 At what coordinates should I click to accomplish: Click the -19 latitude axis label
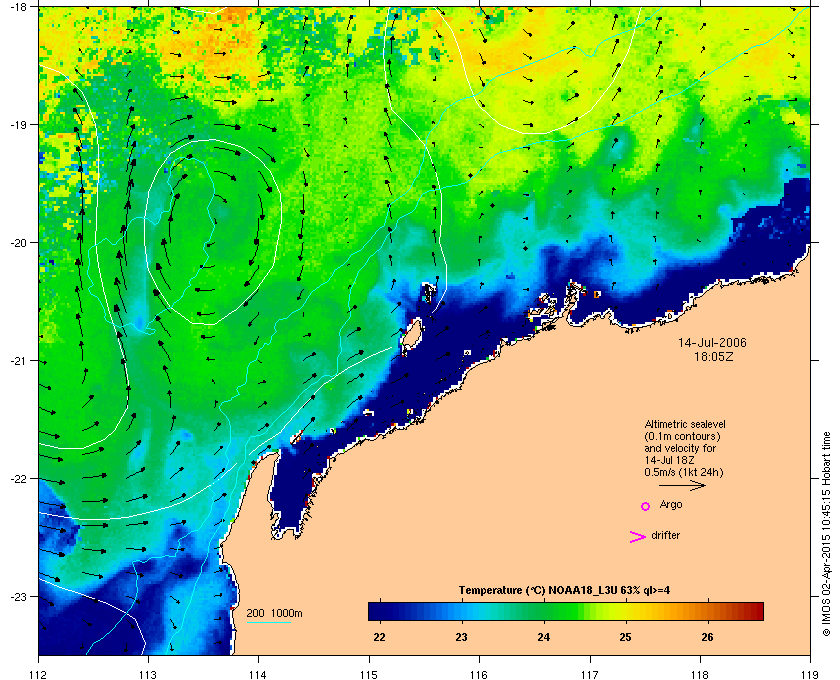pyautogui.click(x=19, y=125)
